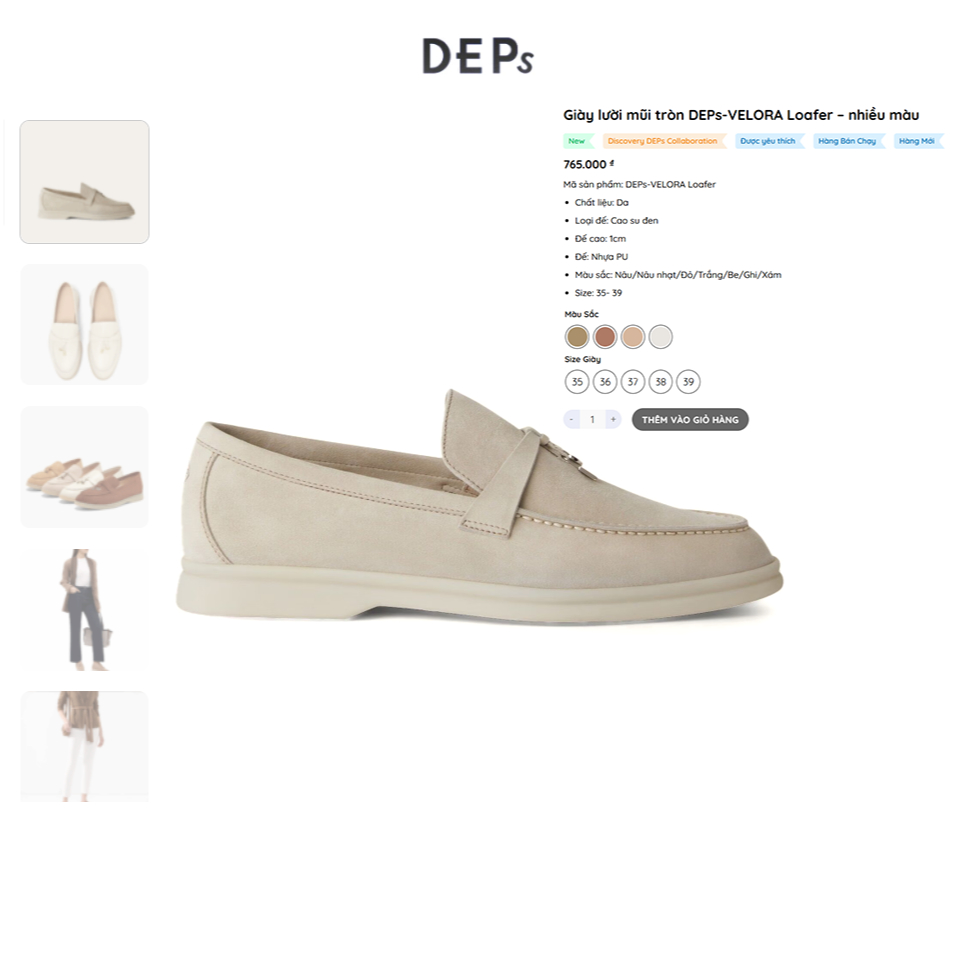Select the beige side-view loafer thumbnail
The width and height of the screenshot is (959, 959).
click(84, 182)
